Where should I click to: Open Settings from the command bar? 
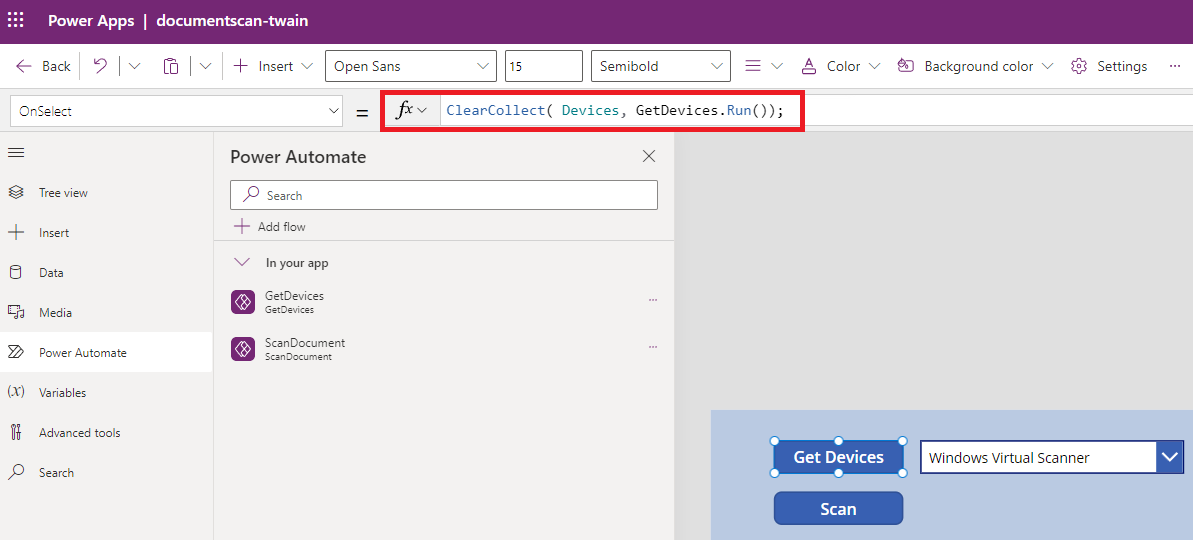pyautogui.click(x=1109, y=66)
